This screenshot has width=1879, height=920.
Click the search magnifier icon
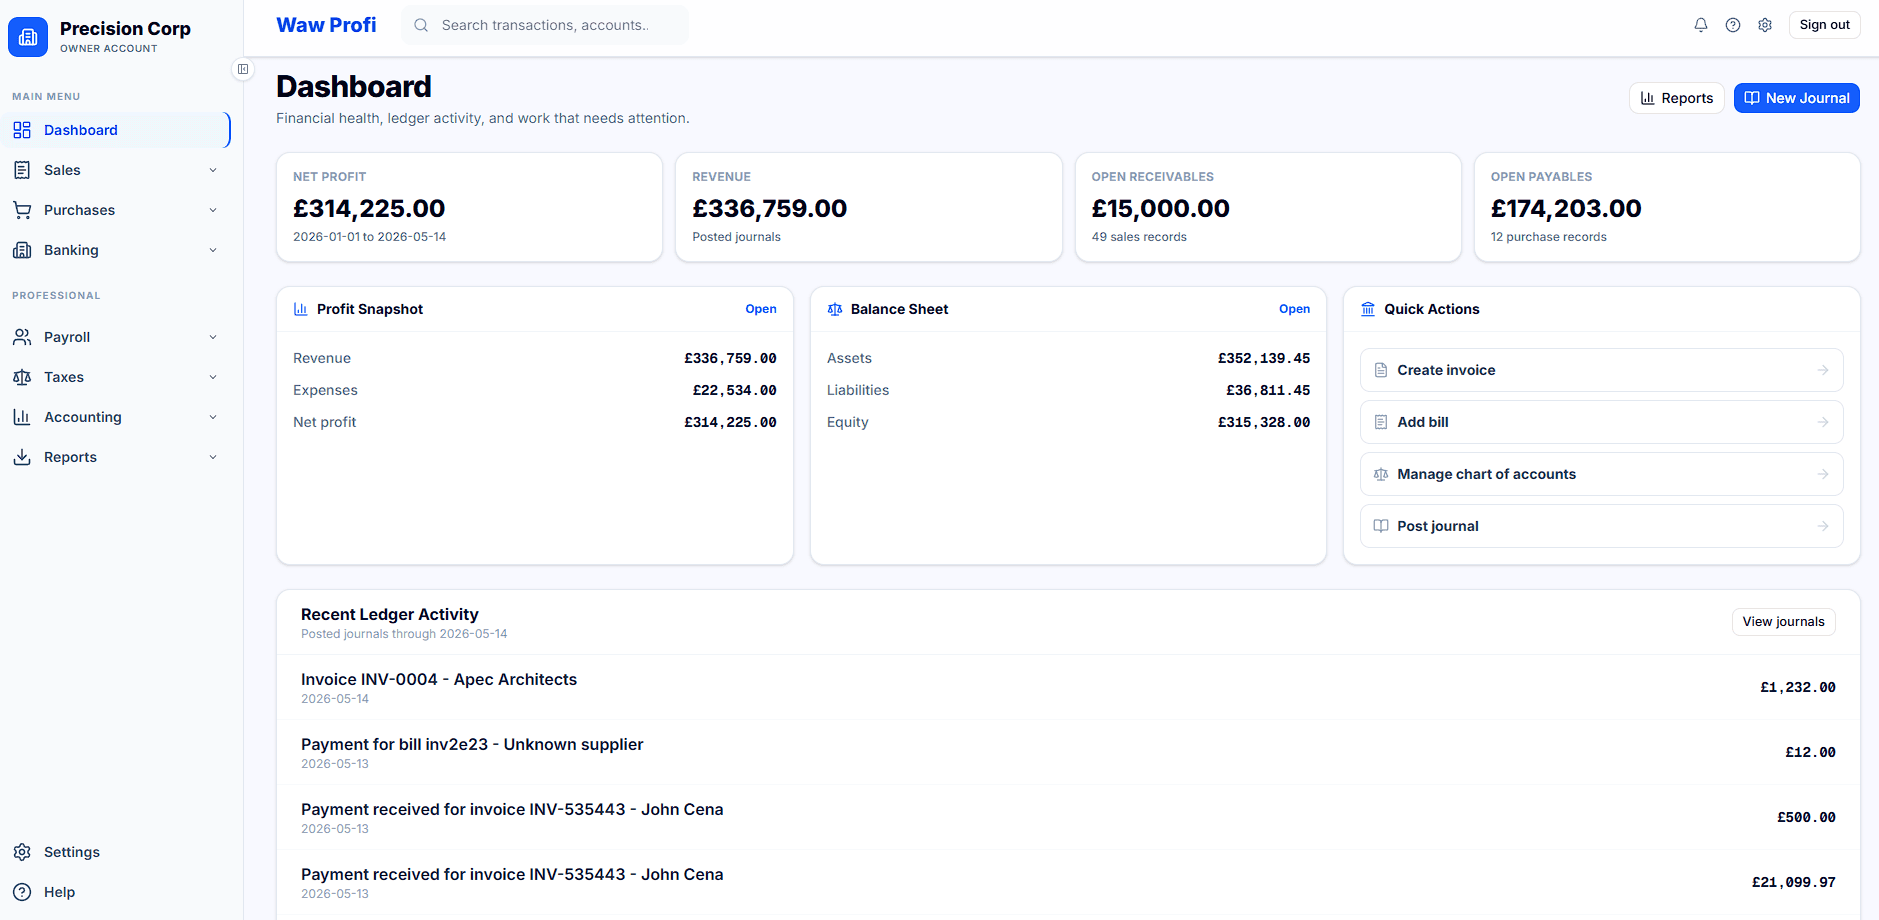click(421, 25)
